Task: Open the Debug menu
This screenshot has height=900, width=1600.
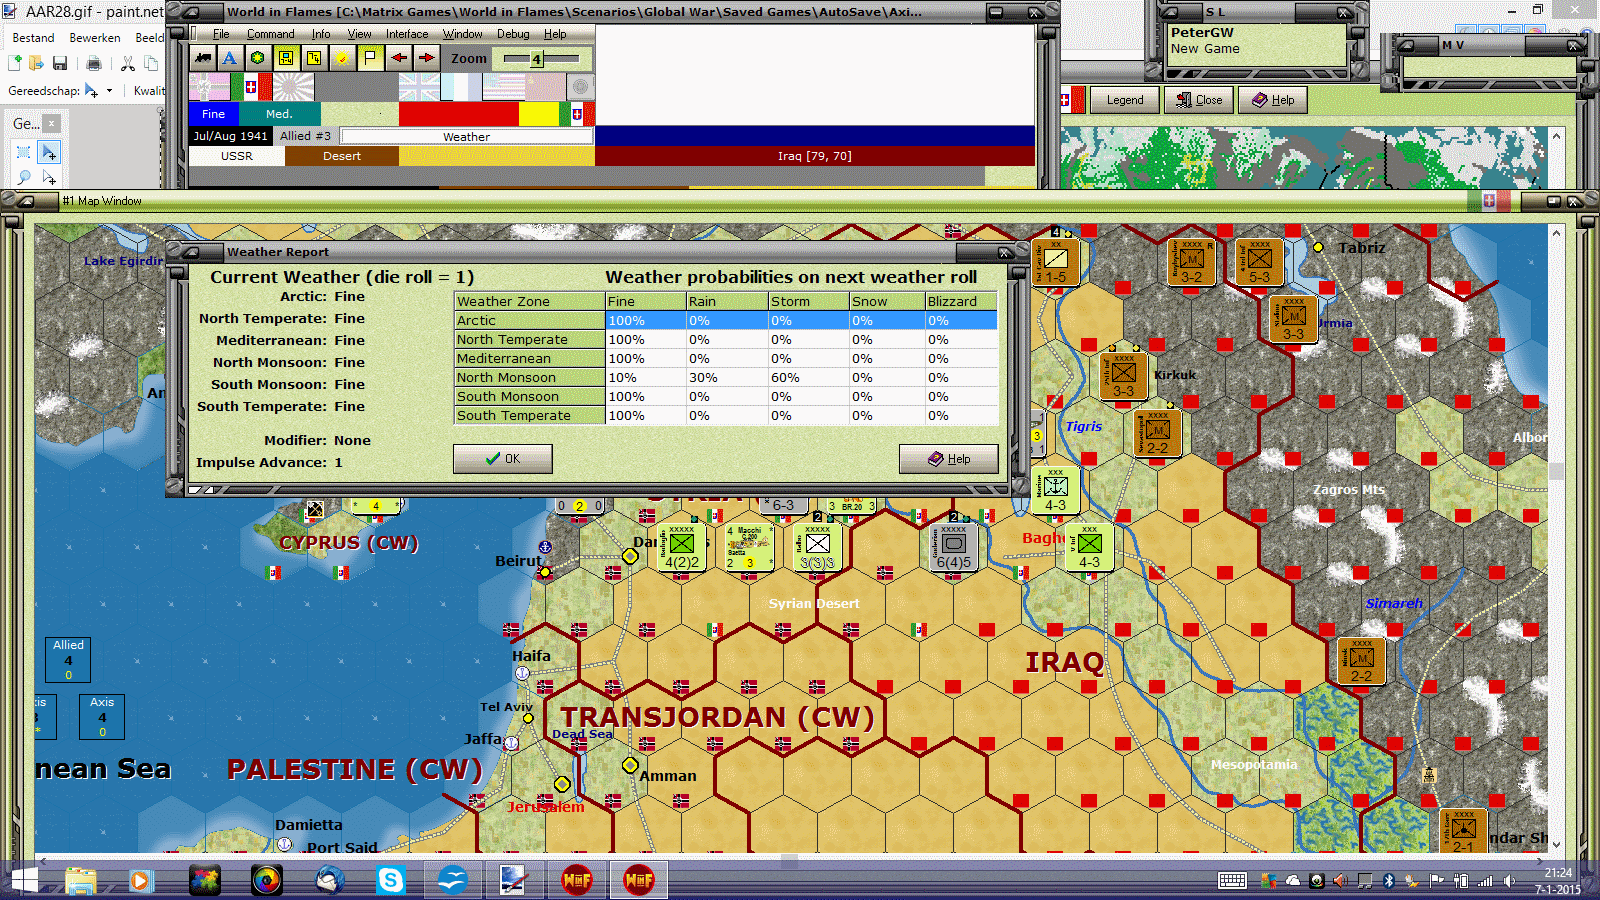Action: 513,34
